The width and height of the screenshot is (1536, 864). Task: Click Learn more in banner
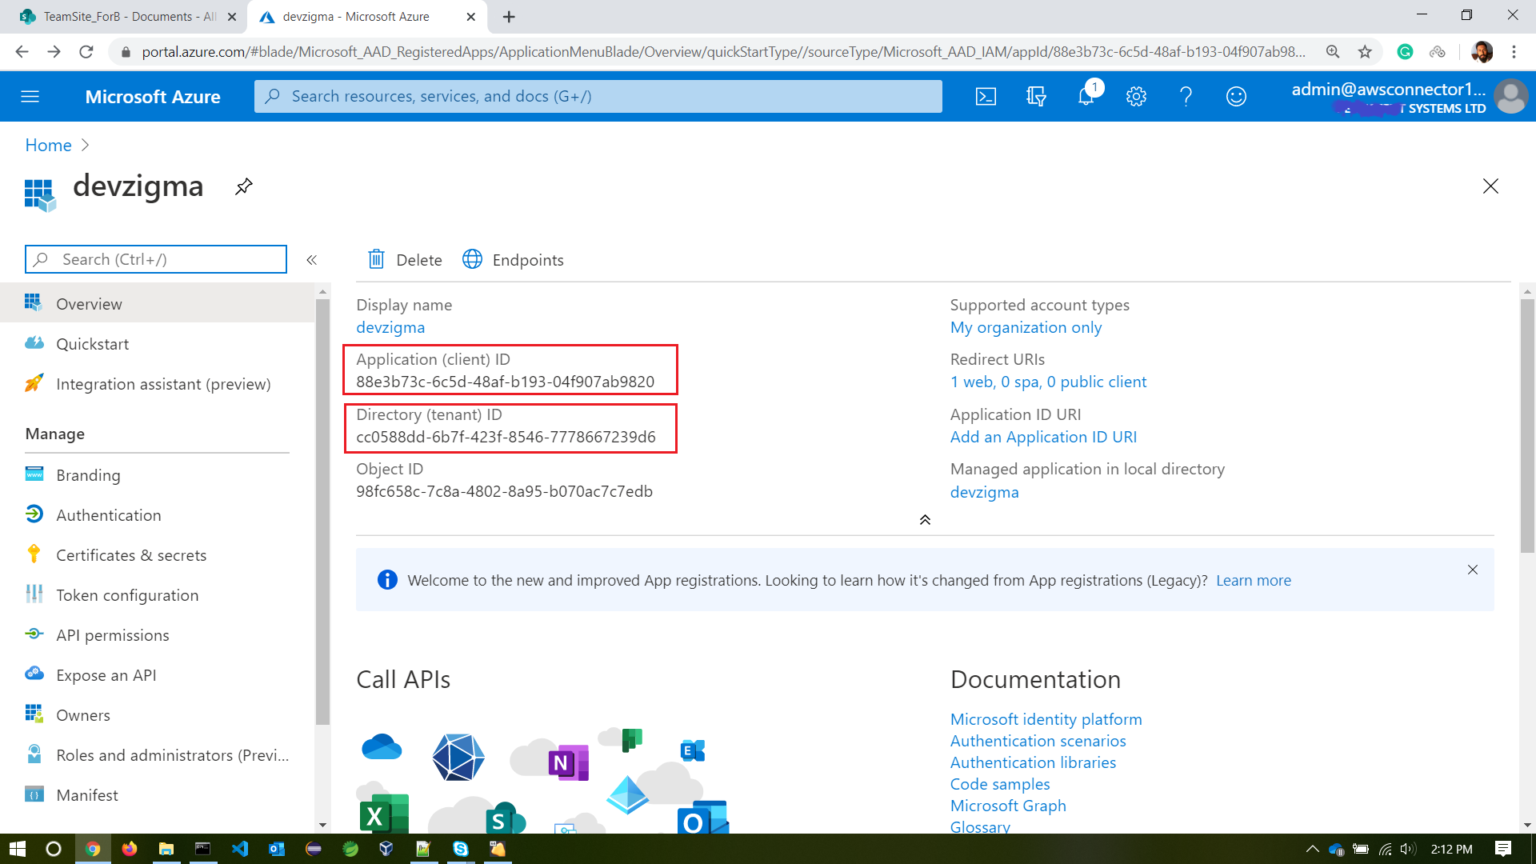(1253, 580)
